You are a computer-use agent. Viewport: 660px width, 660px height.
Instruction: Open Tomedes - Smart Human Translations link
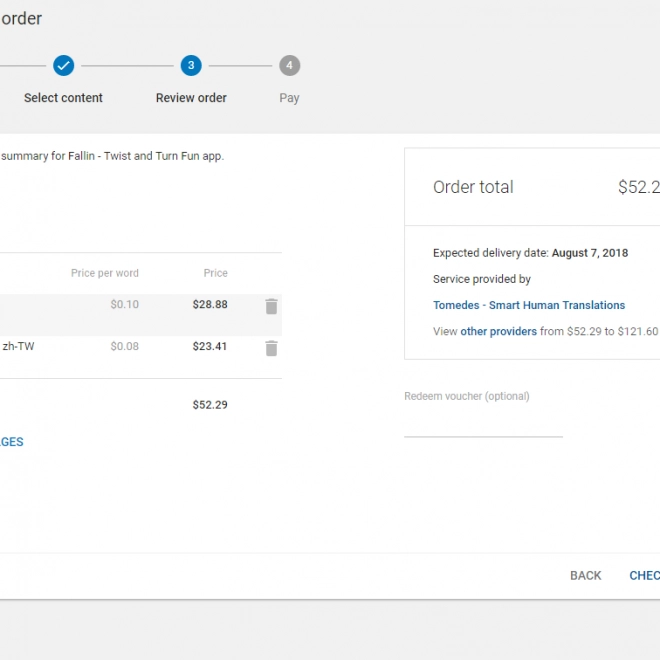[529, 305]
